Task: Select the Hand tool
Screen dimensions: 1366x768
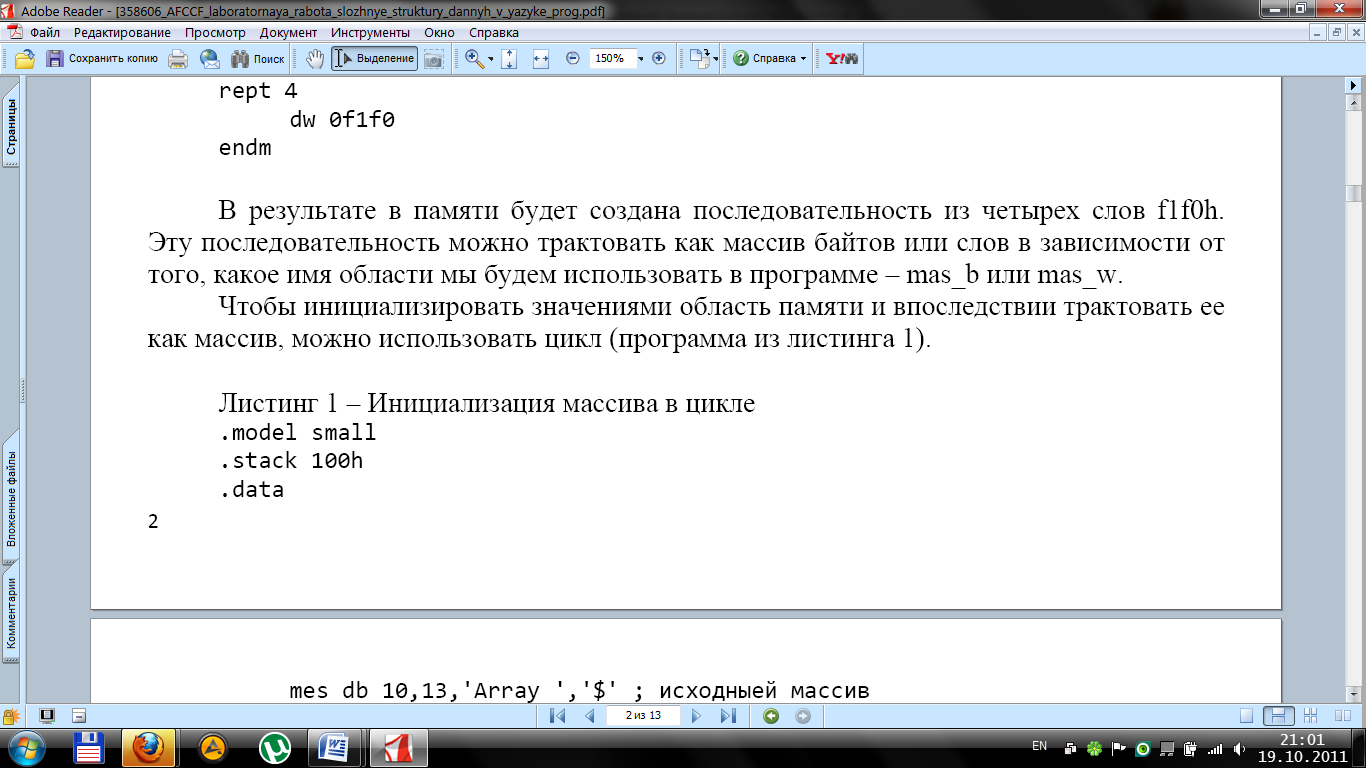Action: [314, 59]
